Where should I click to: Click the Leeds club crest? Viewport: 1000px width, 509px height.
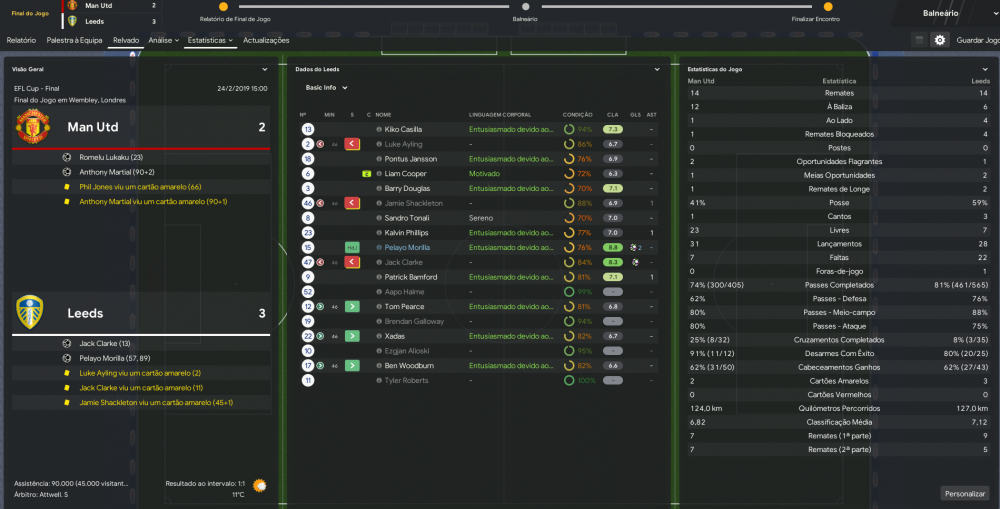30,312
